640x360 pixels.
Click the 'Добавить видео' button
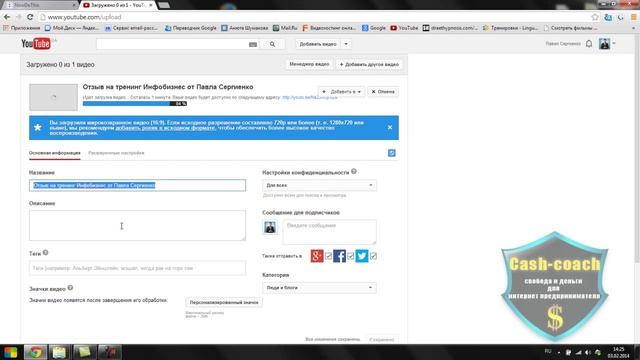click(x=318, y=44)
